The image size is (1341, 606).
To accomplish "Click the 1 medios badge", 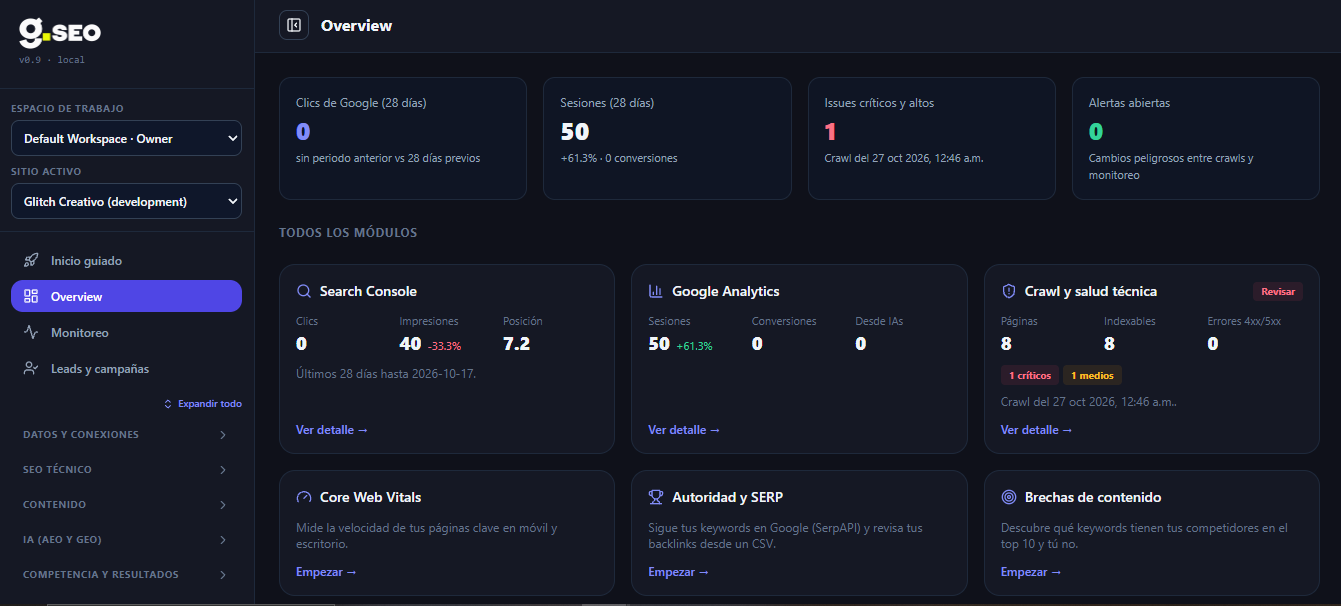I will (x=1093, y=376).
